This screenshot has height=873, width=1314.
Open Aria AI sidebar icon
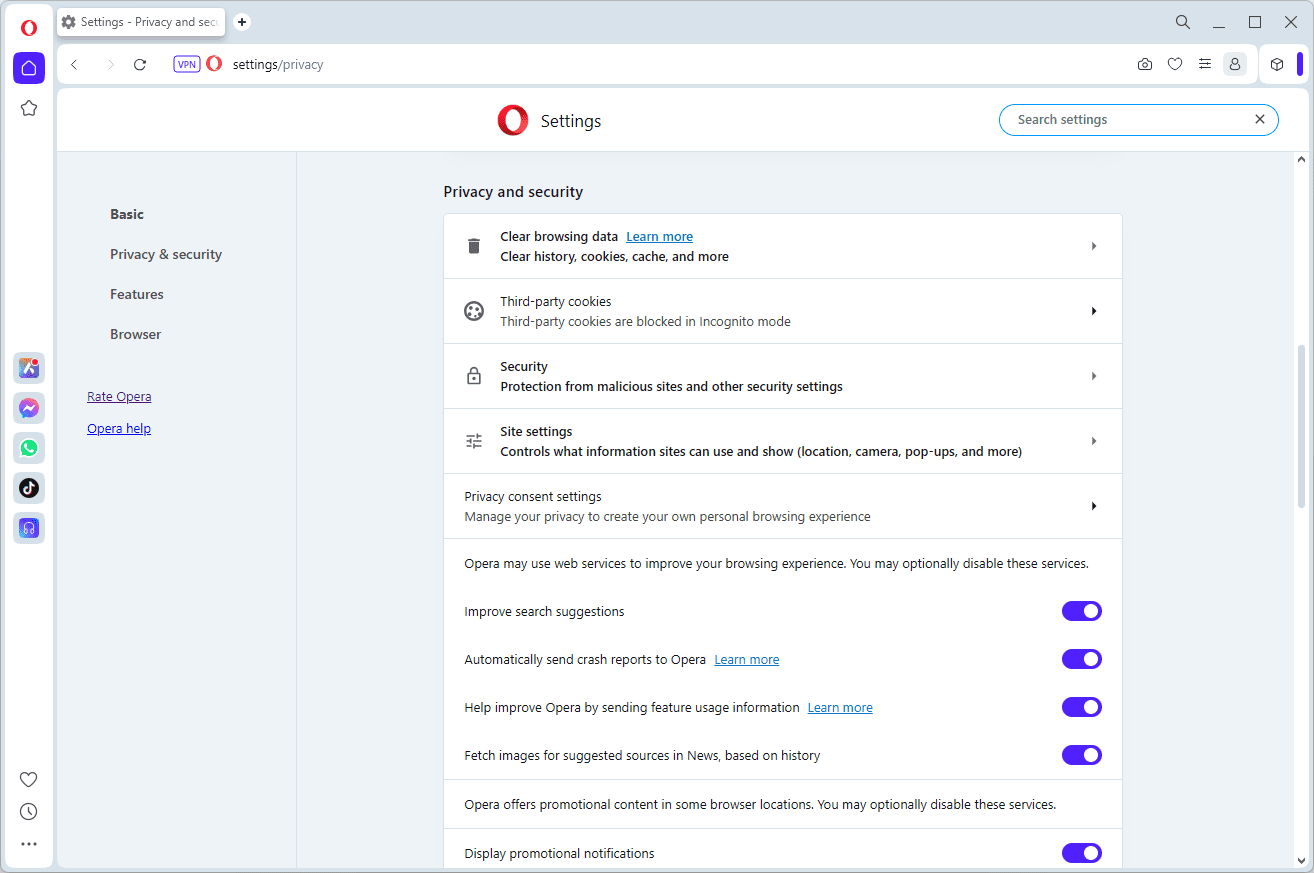(29, 368)
